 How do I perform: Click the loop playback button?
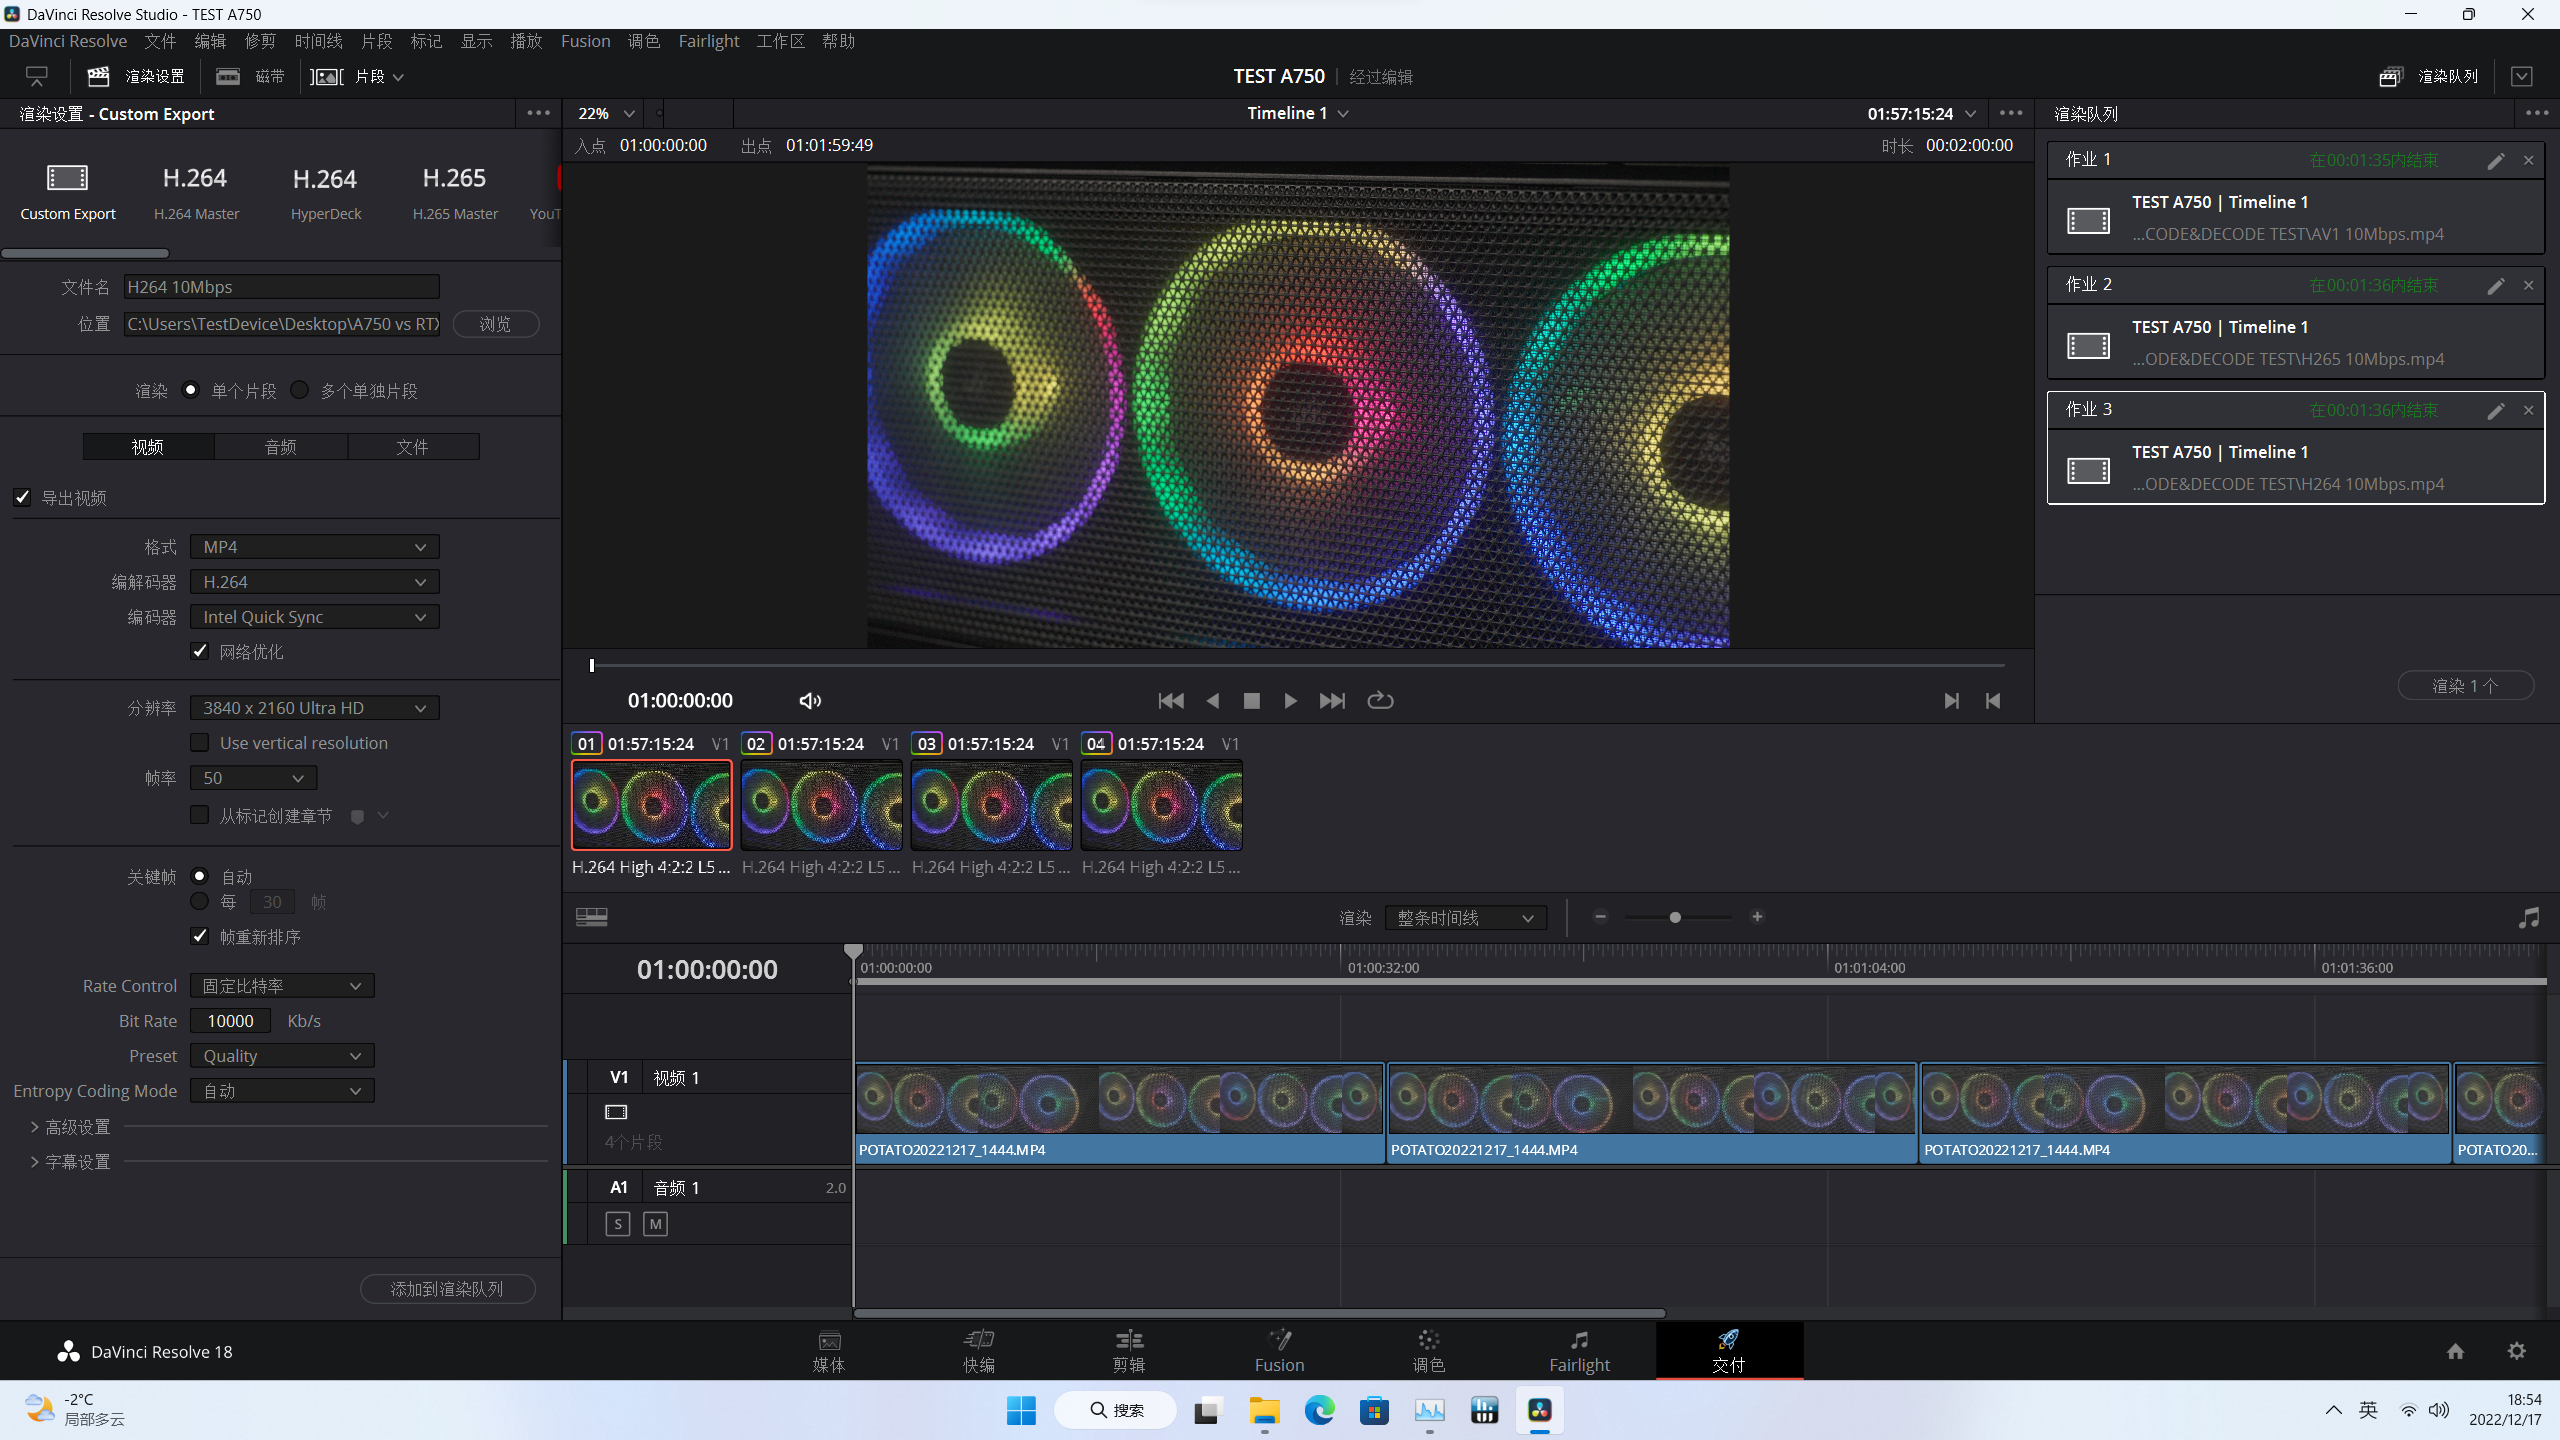pyautogui.click(x=1382, y=700)
